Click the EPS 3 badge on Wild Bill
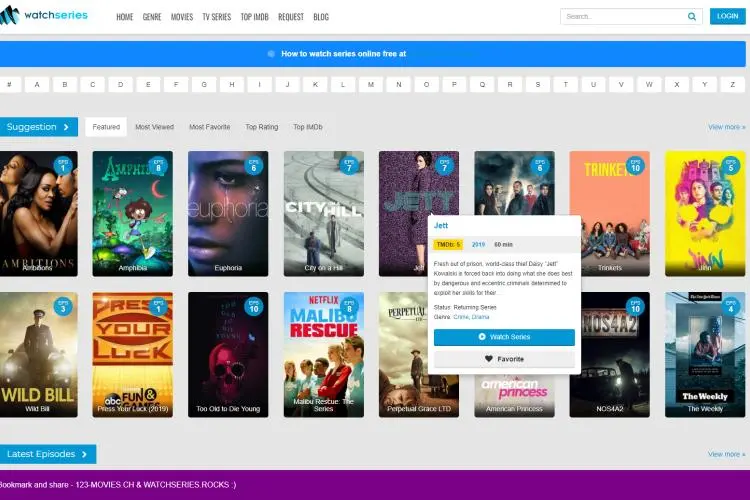 click(x=63, y=307)
